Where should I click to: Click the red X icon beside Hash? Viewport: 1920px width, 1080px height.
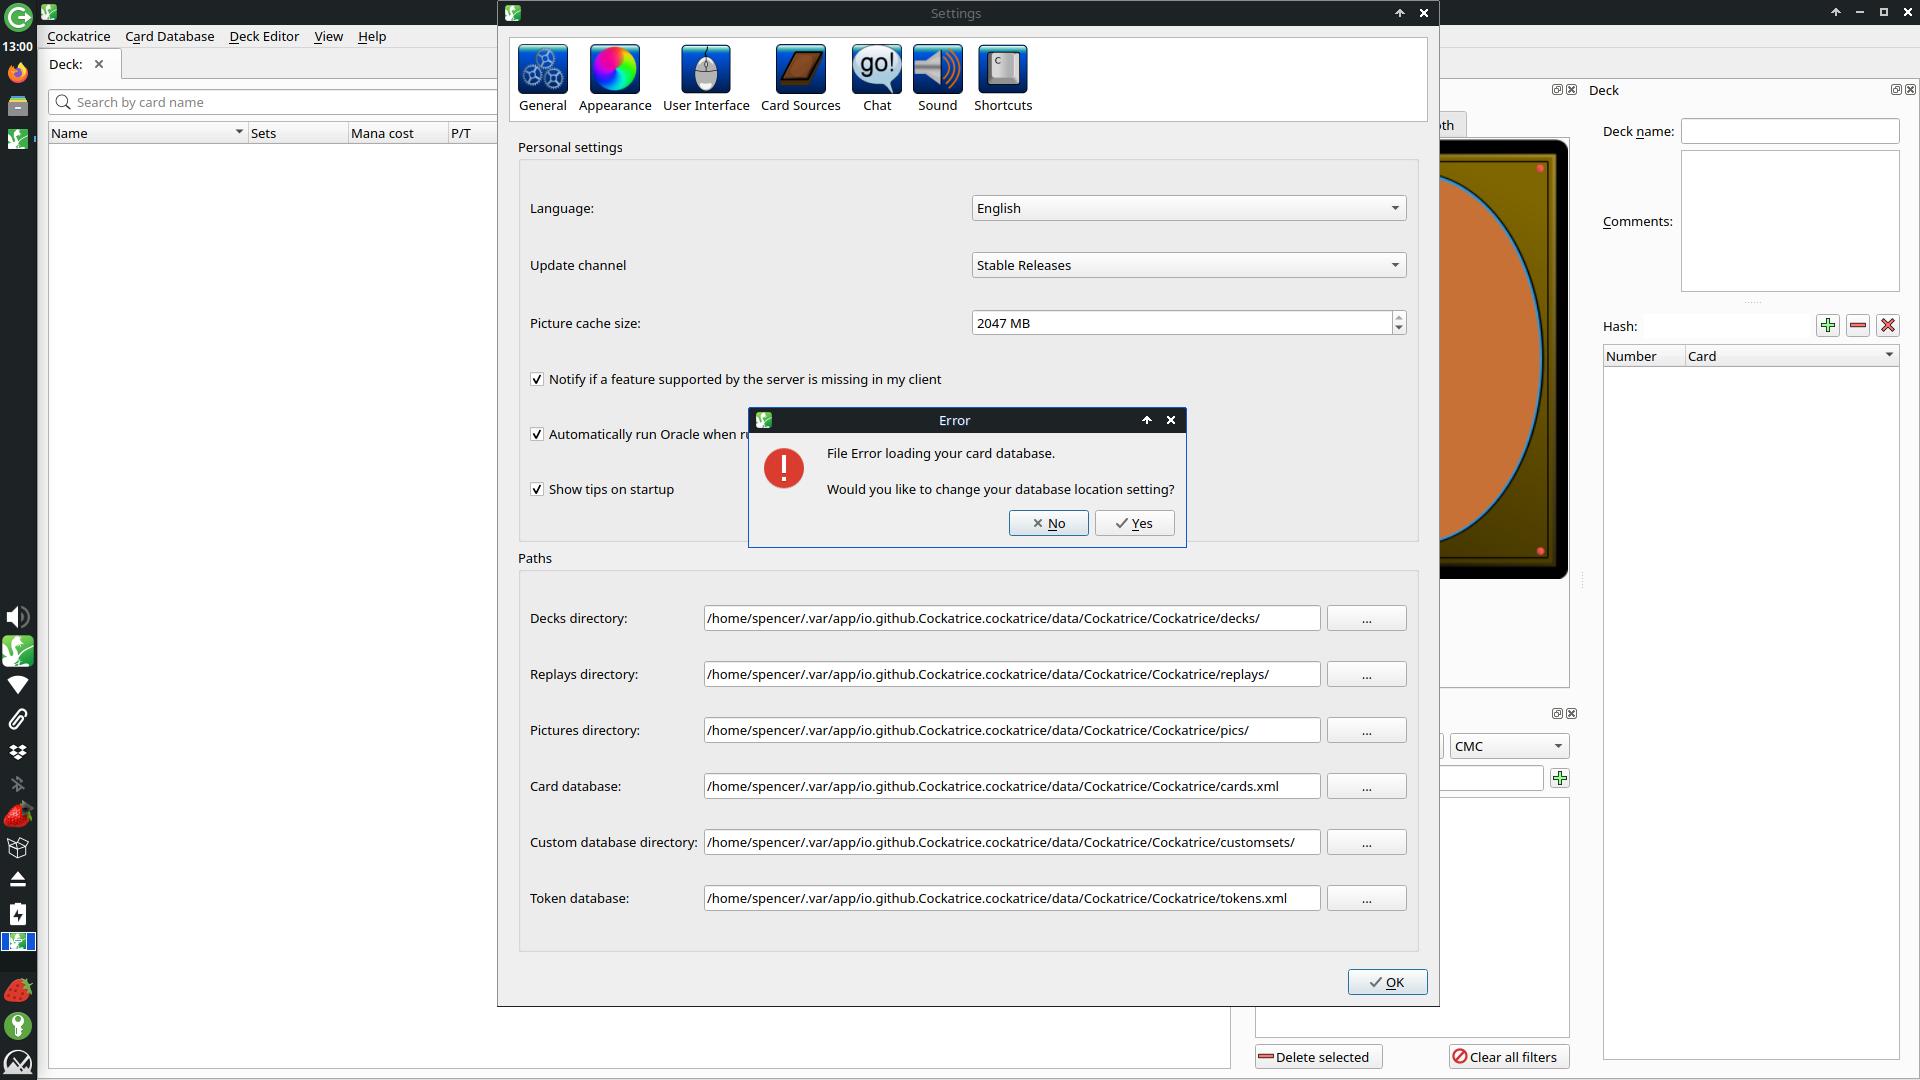point(1888,326)
